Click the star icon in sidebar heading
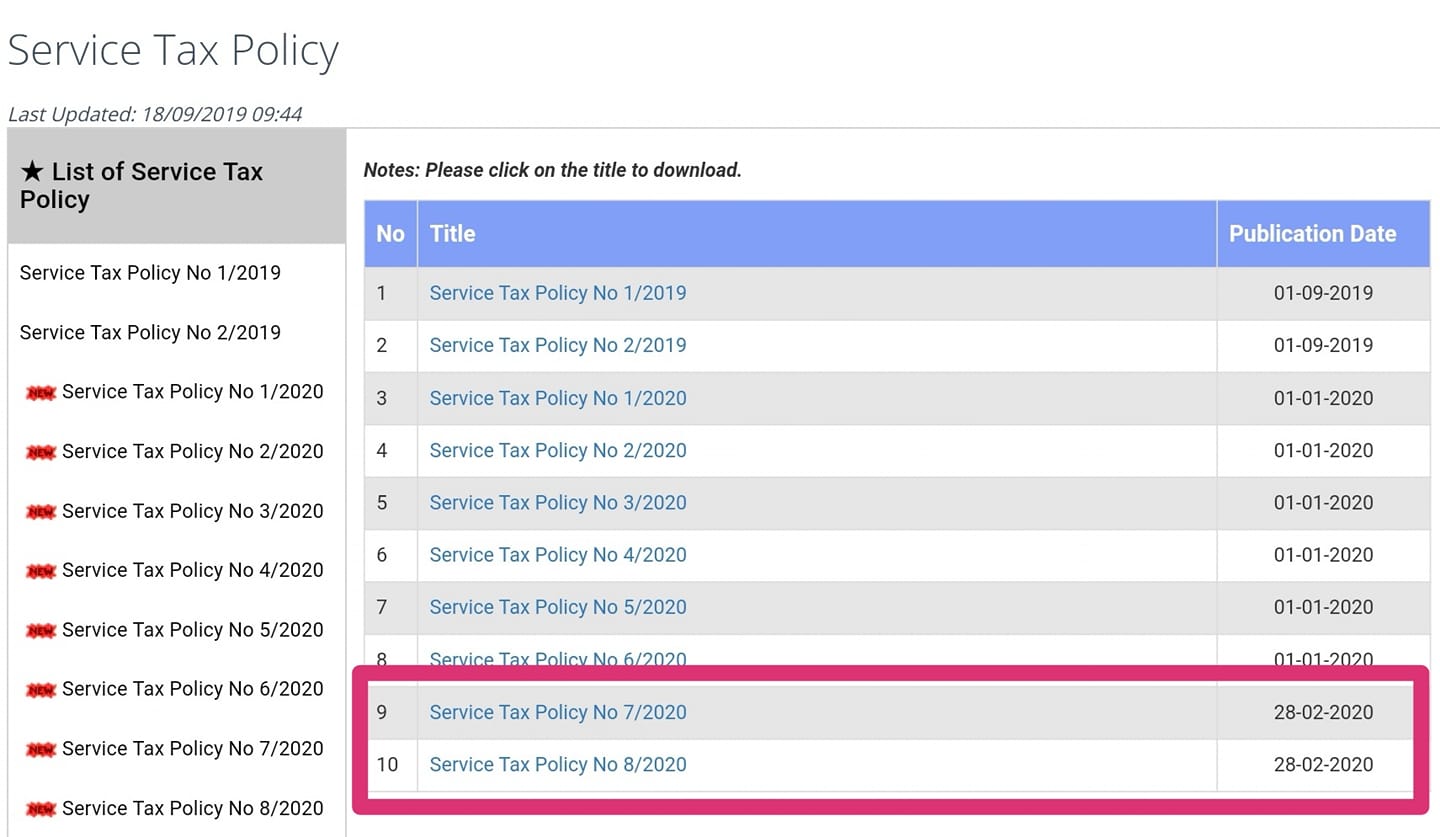Viewport: 1440px width, 837px height. (x=32, y=172)
